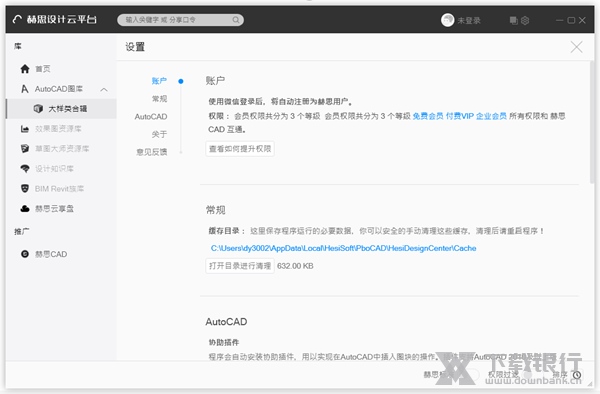Switch to 账户 settings section

coord(159,81)
